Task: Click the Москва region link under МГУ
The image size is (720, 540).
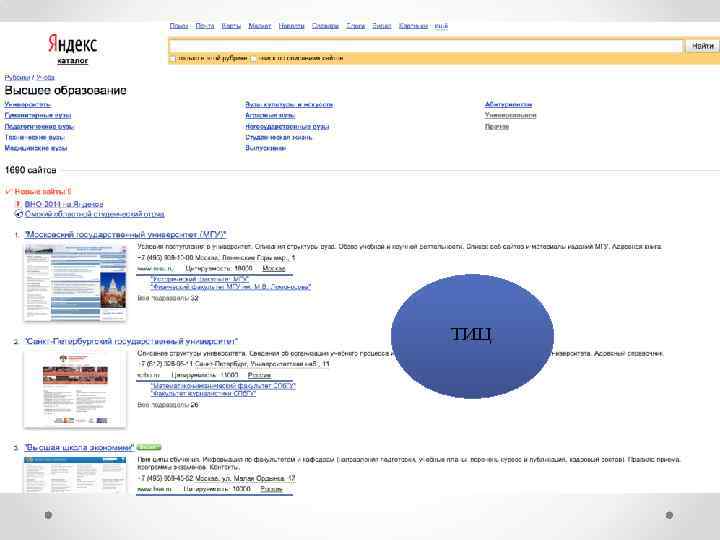Action: pyautogui.click(x=274, y=268)
